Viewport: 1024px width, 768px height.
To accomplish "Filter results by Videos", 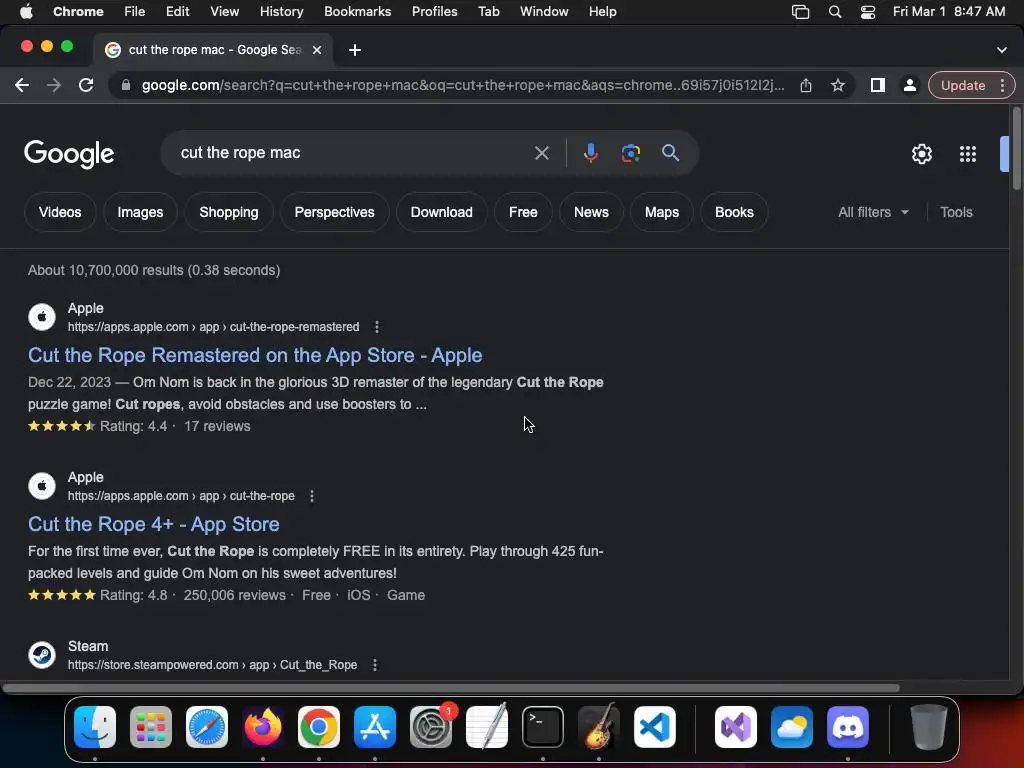I will pos(60,212).
